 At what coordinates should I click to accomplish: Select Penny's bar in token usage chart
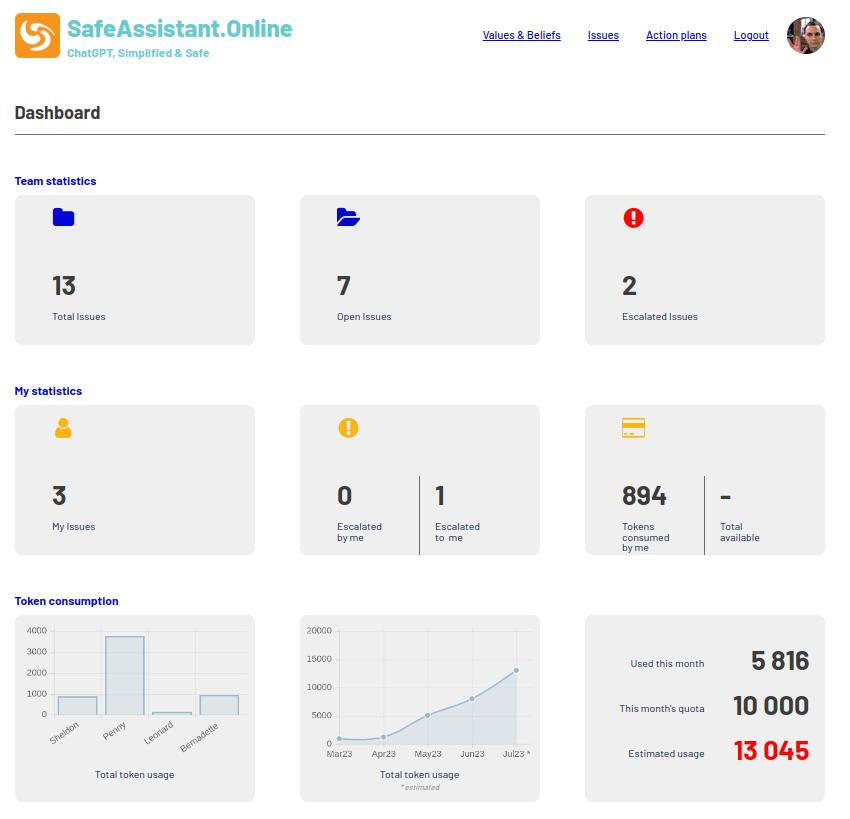point(125,675)
